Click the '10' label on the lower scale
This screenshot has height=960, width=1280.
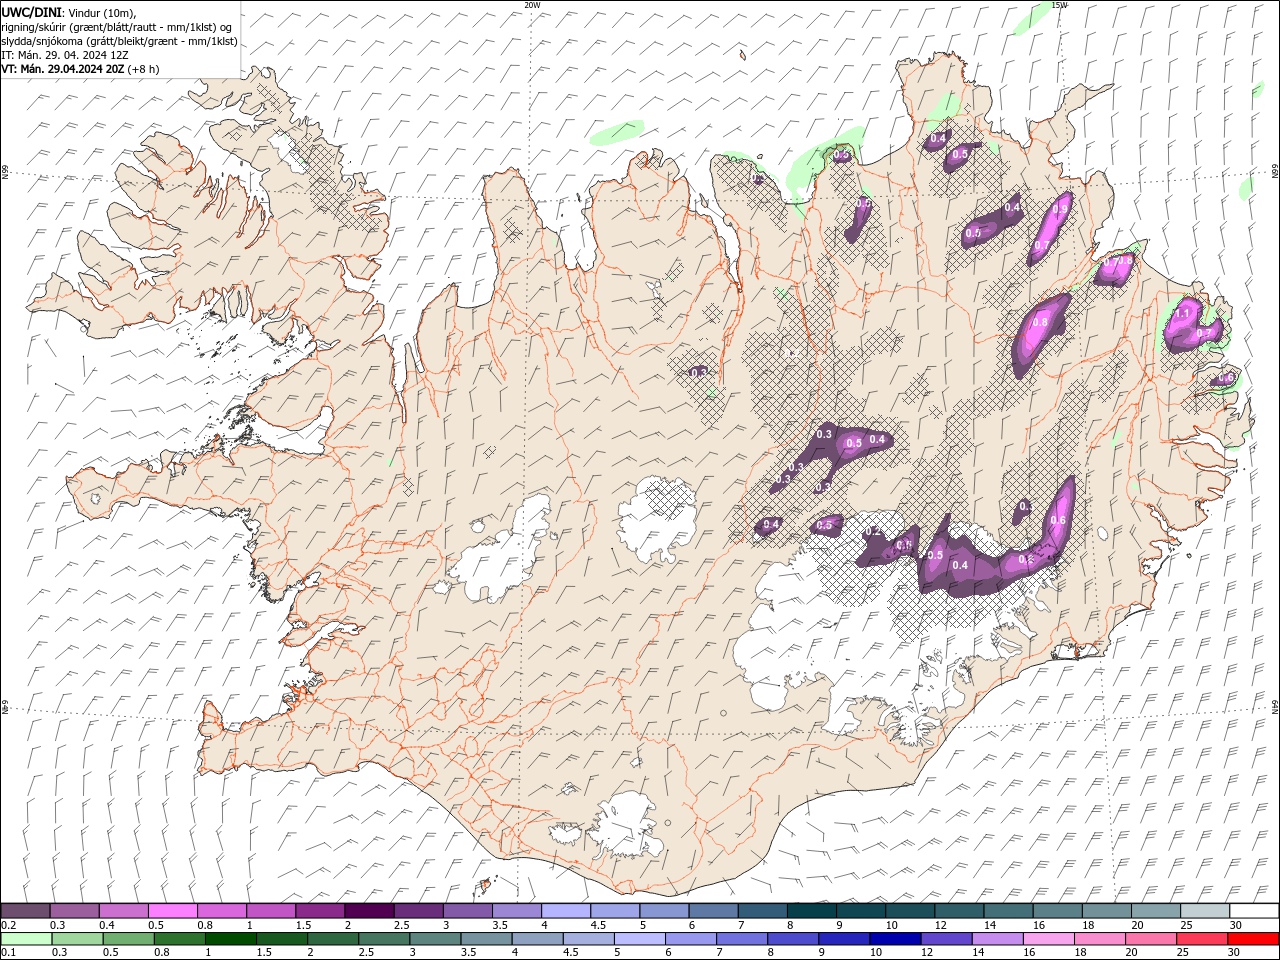point(875,952)
